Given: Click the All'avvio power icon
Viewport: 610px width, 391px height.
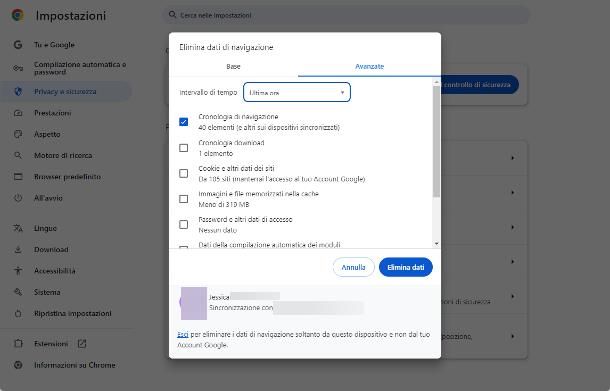Looking at the screenshot, I should [18, 198].
